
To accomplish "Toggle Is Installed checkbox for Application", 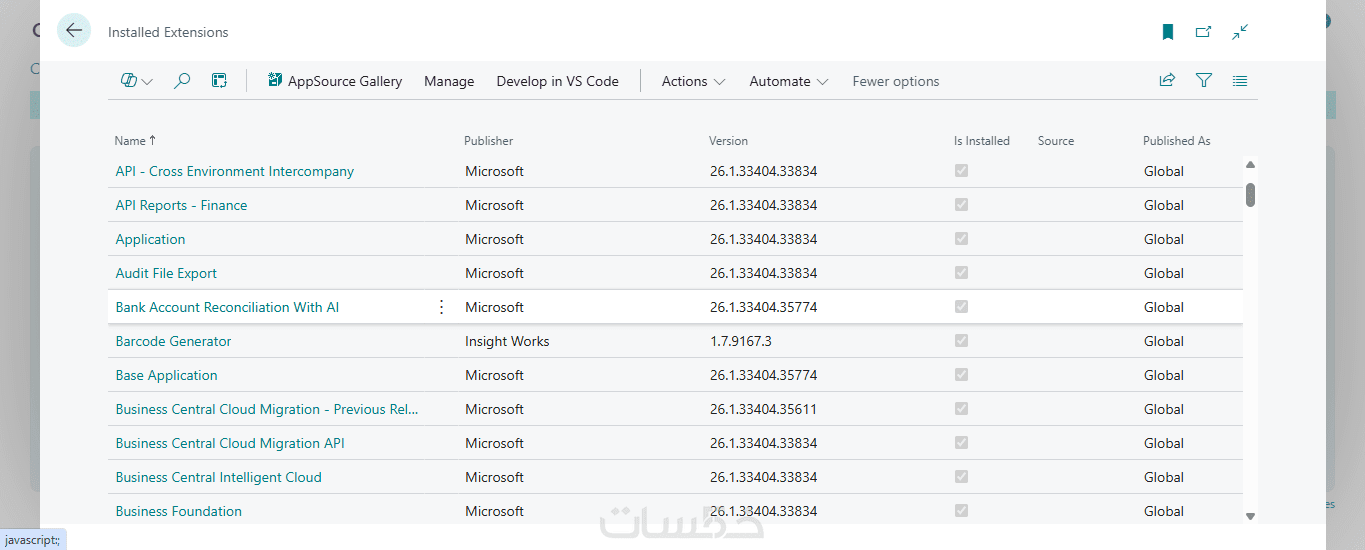I will (x=961, y=239).
